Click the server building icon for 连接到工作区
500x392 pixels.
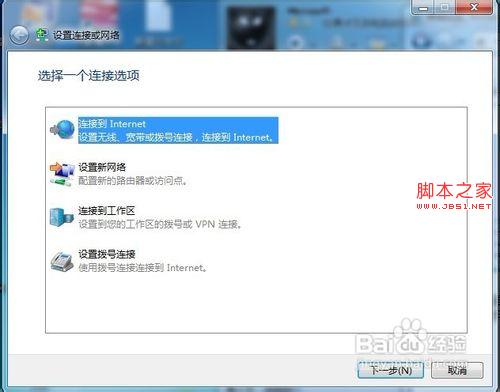[61, 217]
